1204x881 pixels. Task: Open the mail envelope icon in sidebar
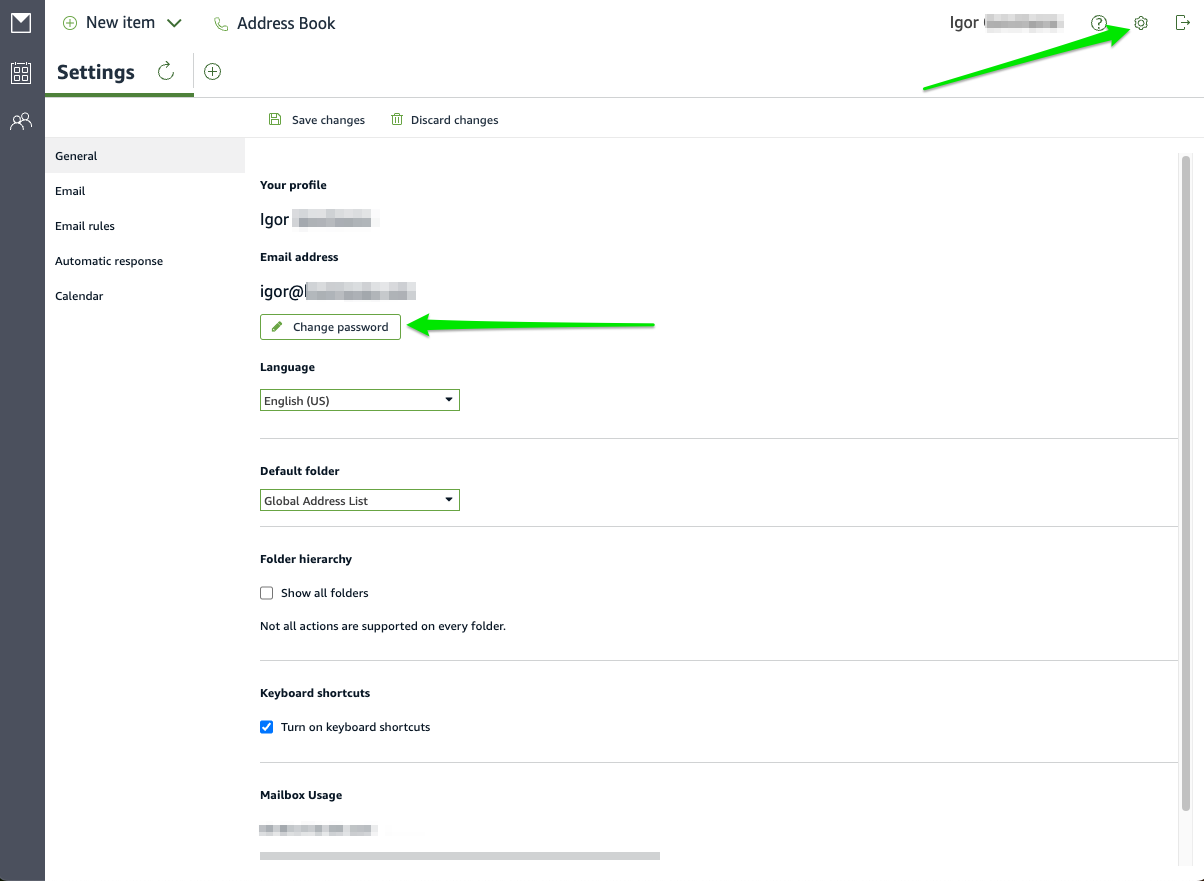21,22
